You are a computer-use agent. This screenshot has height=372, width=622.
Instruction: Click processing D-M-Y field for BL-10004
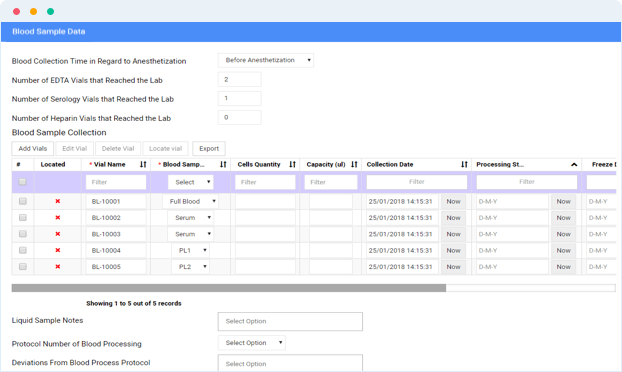coord(513,251)
